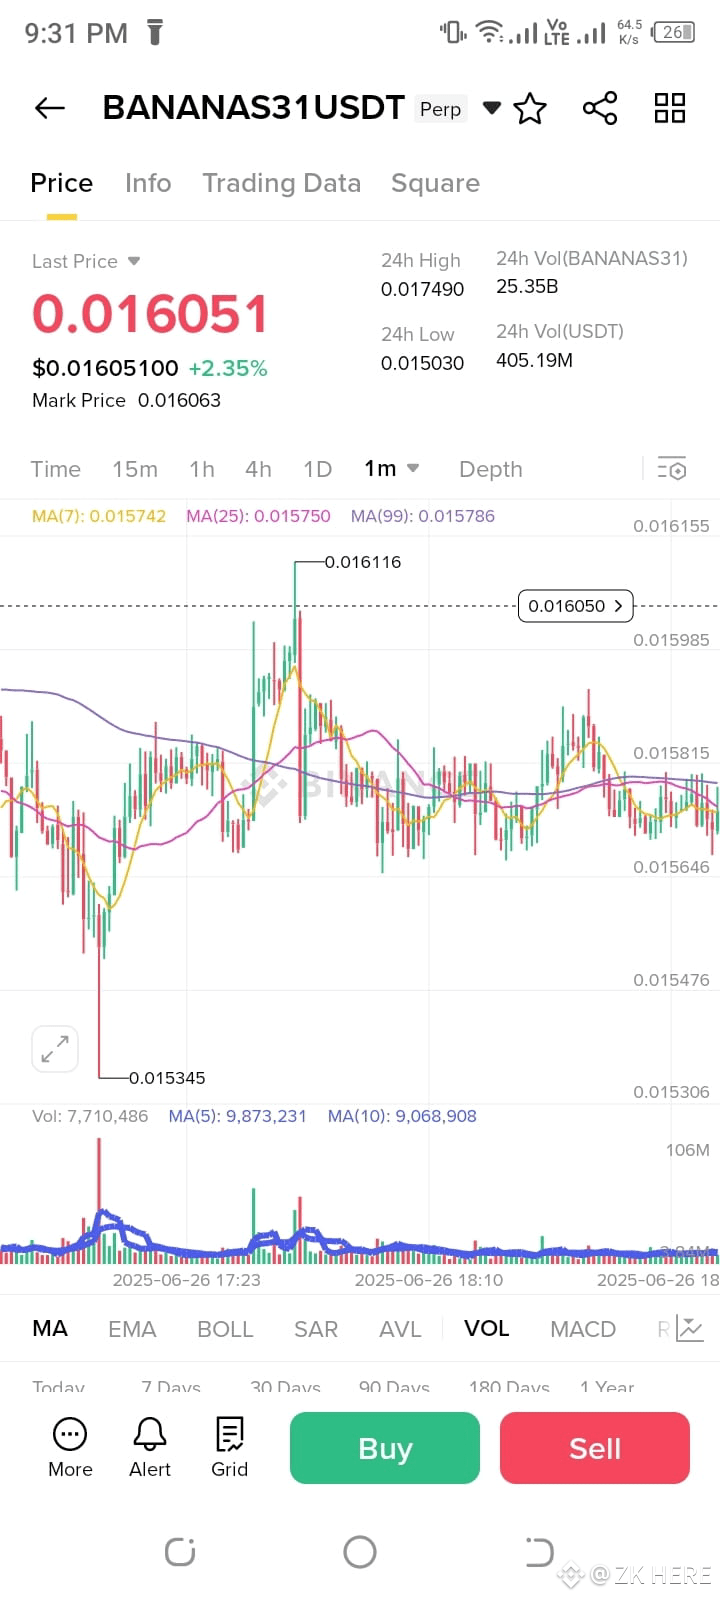Switch to the Price tab
The image size is (720, 1600).
click(x=61, y=183)
